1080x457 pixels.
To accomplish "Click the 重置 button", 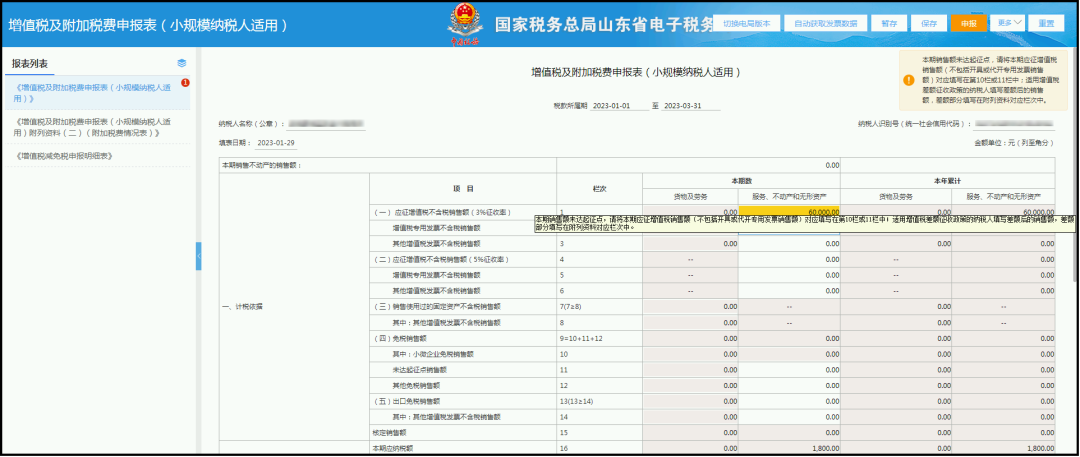I will pyautogui.click(x=1046, y=23).
